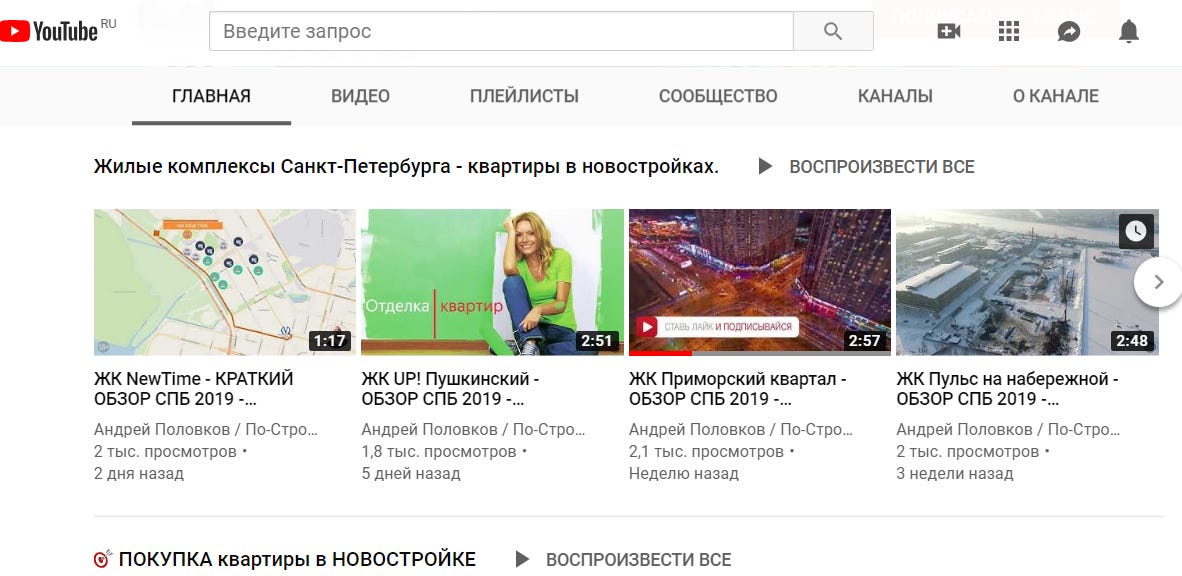This screenshot has width=1182, height=576.
Task: Open the notifications bell
Action: (x=1128, y=31)
